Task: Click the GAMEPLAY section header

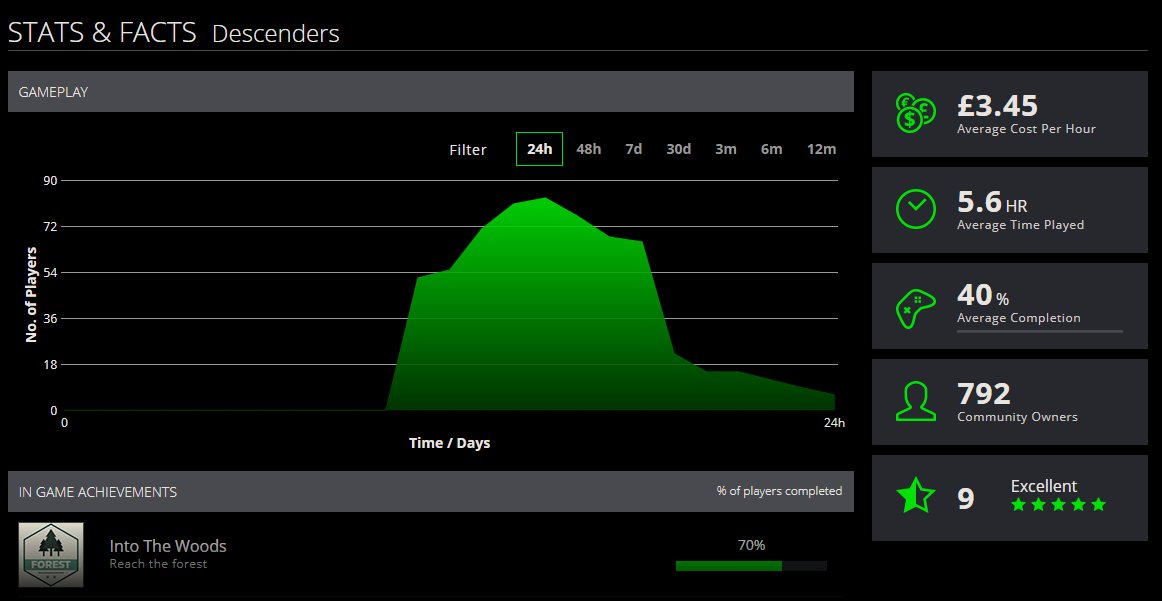Action: point(431,92)
